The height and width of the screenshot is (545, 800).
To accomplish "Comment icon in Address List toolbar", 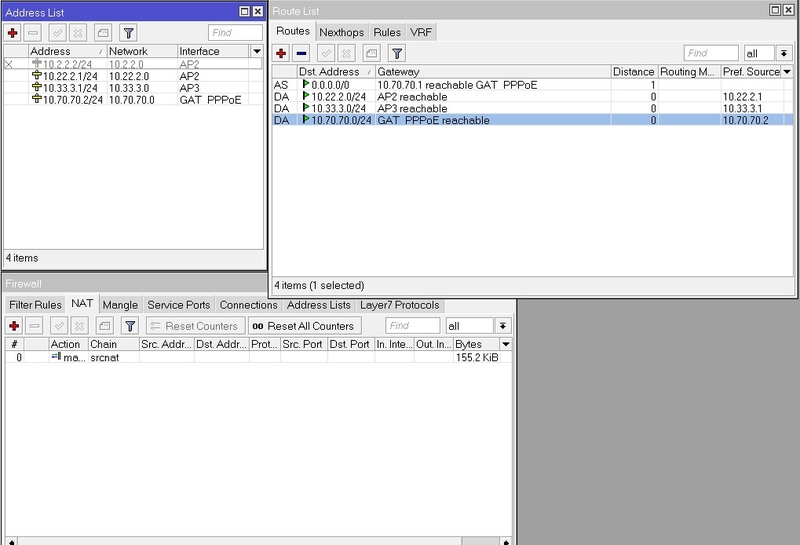I will click(103, 33).
